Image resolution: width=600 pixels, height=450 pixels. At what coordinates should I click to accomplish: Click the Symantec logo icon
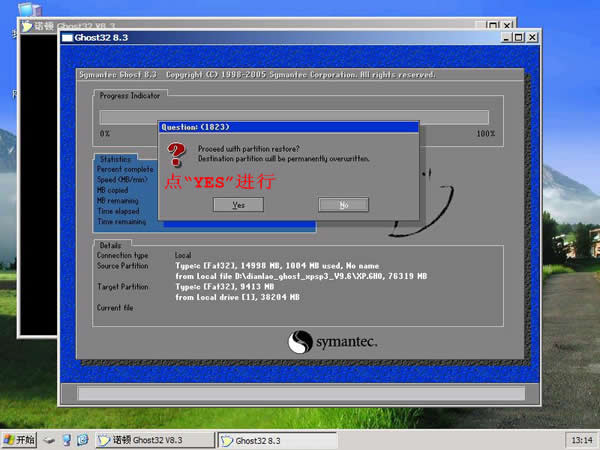pyautogui.click(x=300, y=342)
